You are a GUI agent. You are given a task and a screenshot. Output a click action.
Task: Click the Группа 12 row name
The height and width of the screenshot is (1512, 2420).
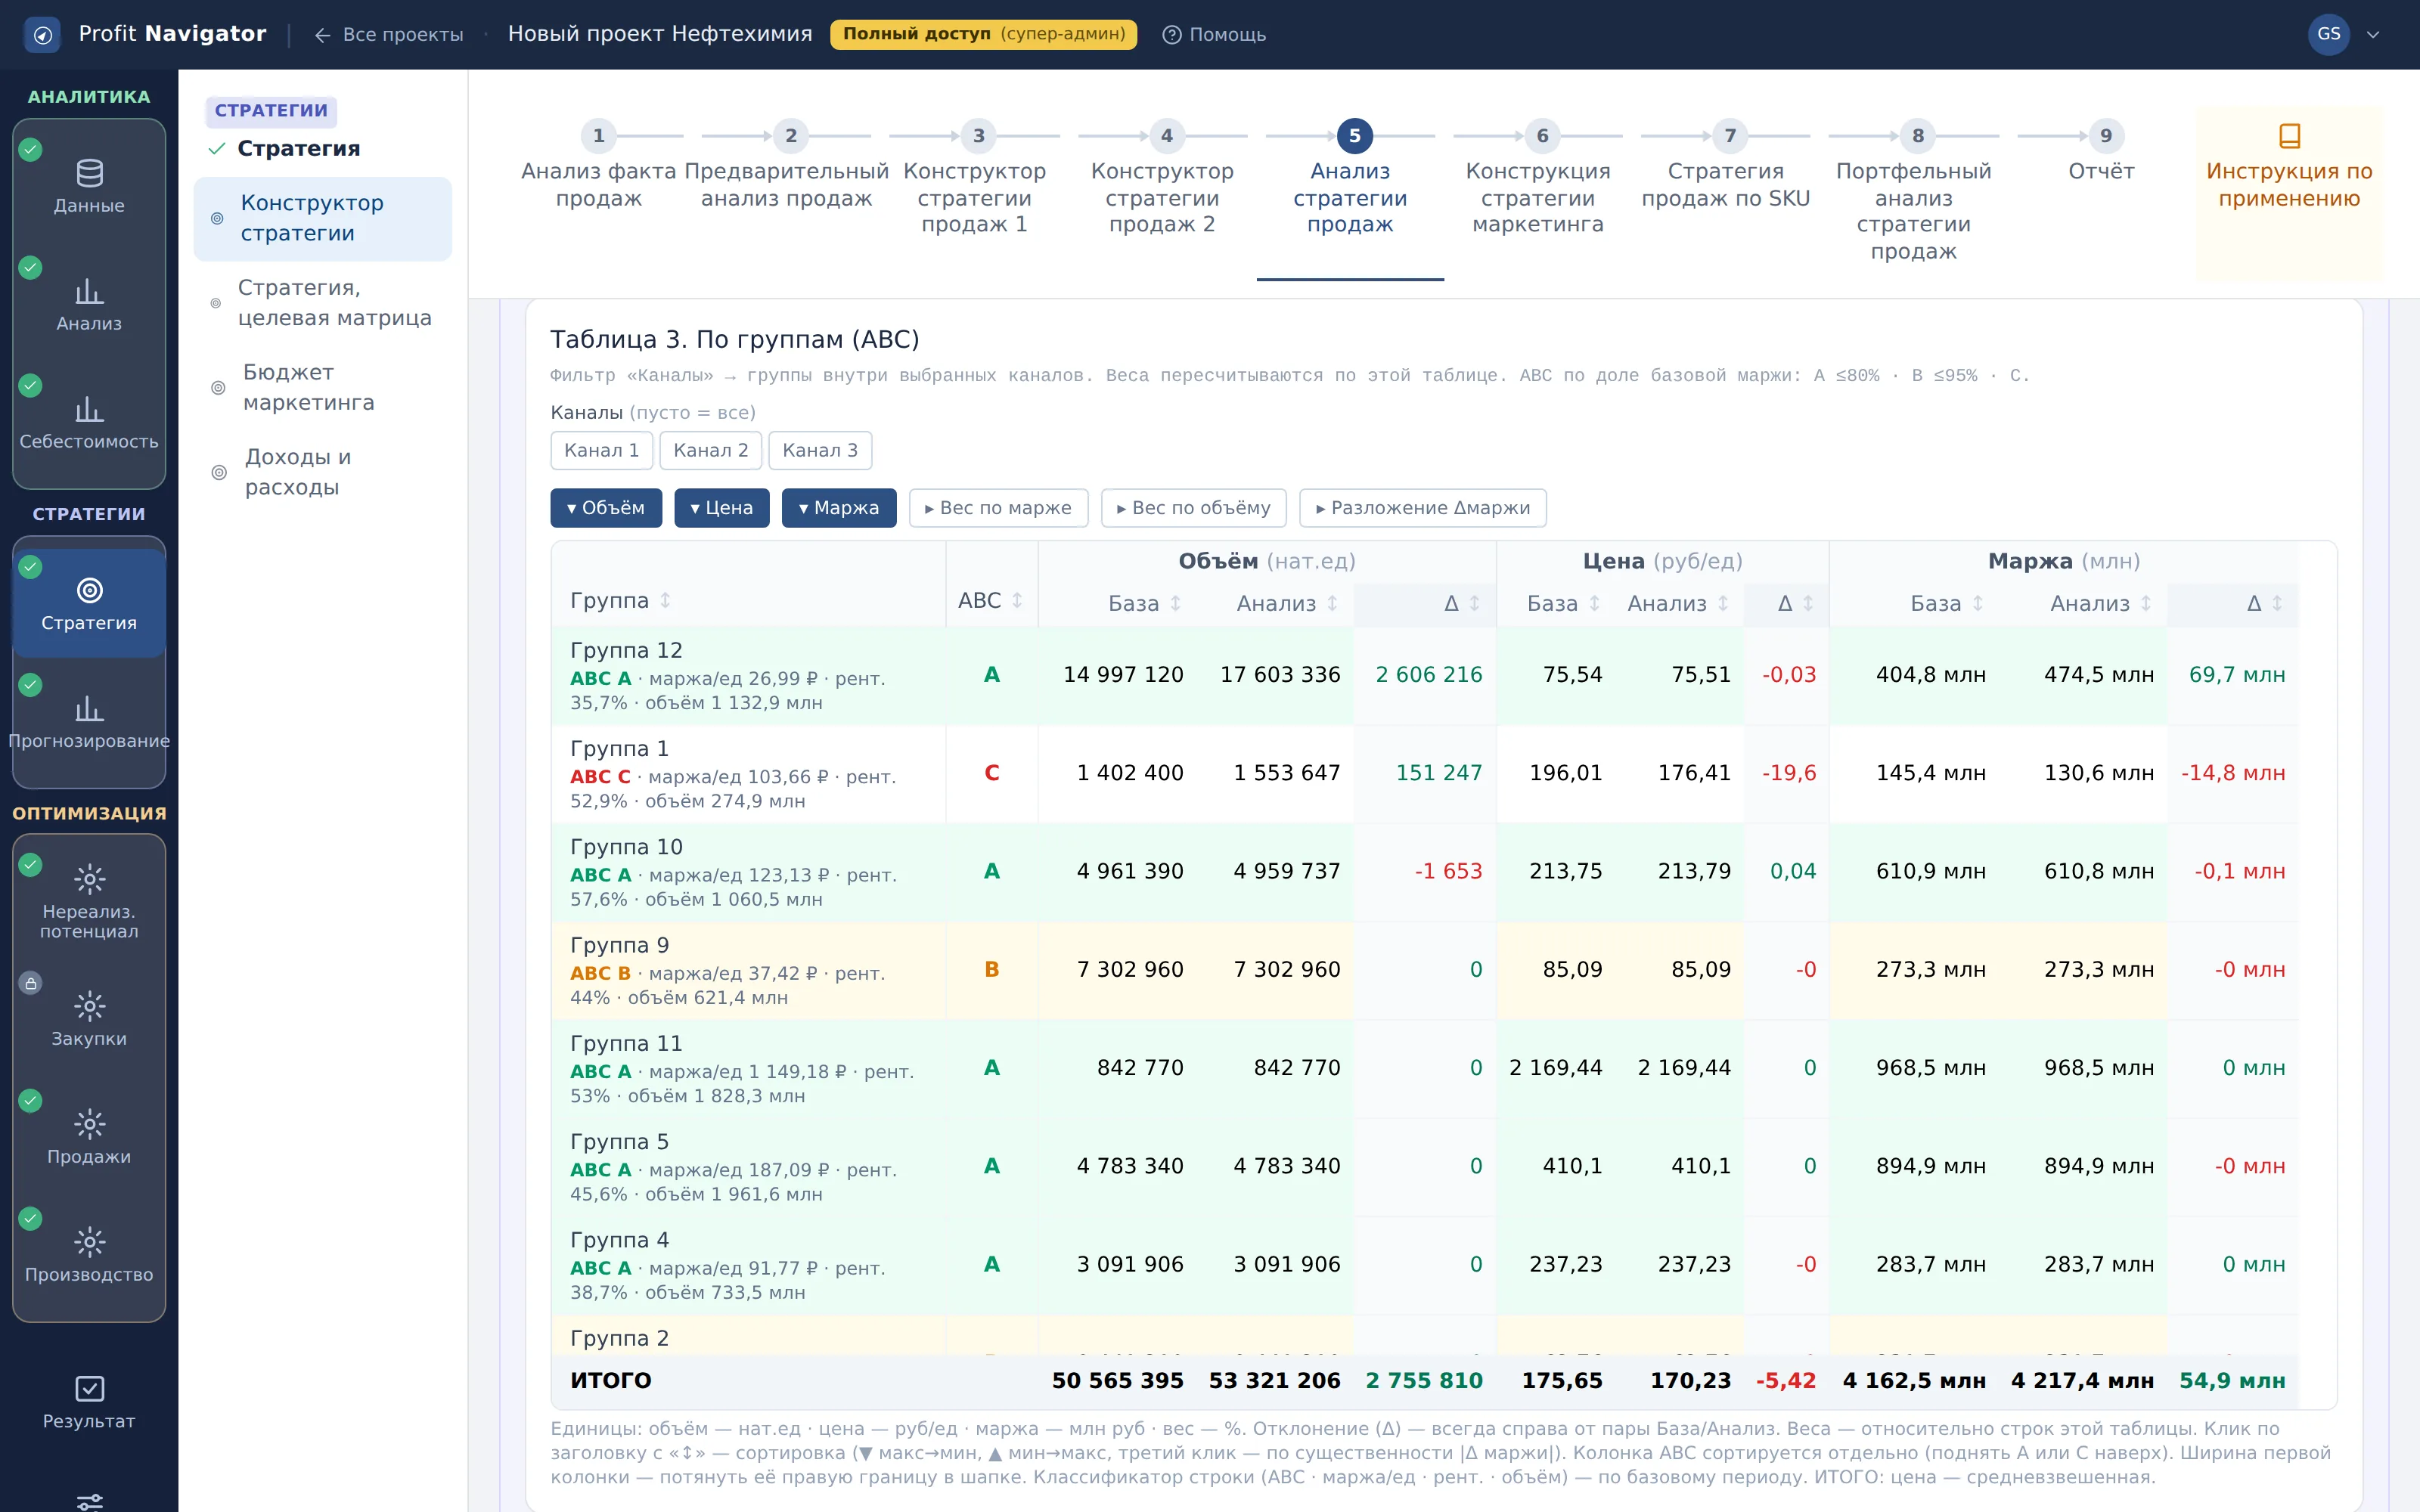(x=626, y=650)
